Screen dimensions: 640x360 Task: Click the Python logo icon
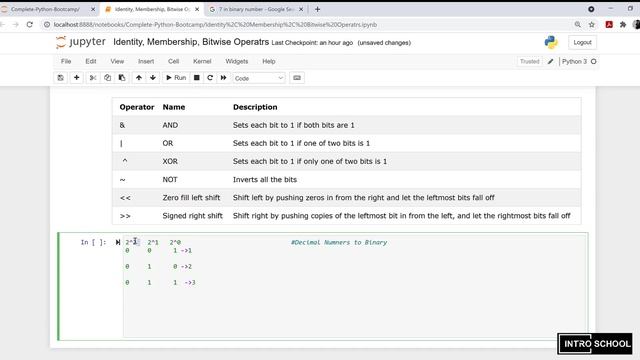click(551, 42)
